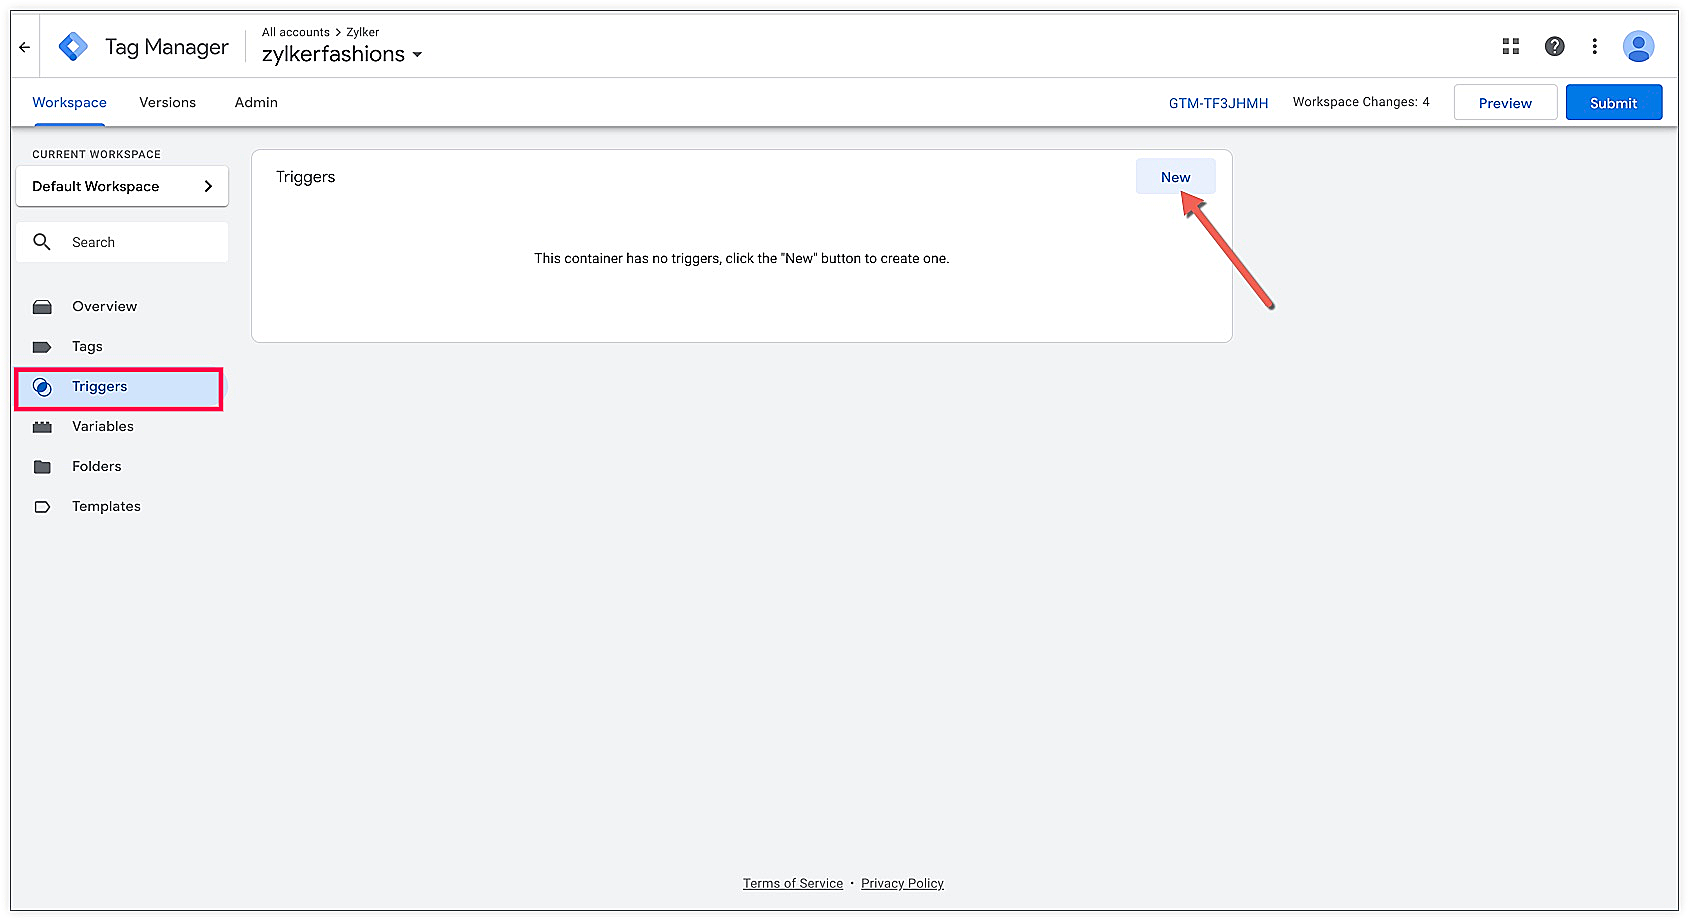Focus the Search input field

(x=122, y=242)
